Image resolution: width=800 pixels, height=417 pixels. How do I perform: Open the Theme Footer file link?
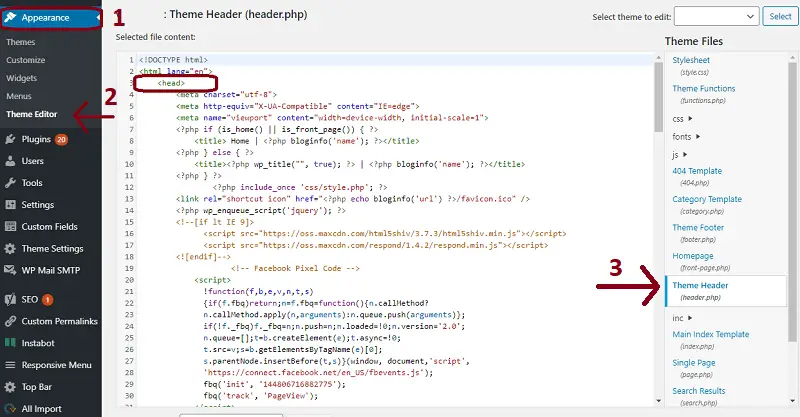coord(698,228)
